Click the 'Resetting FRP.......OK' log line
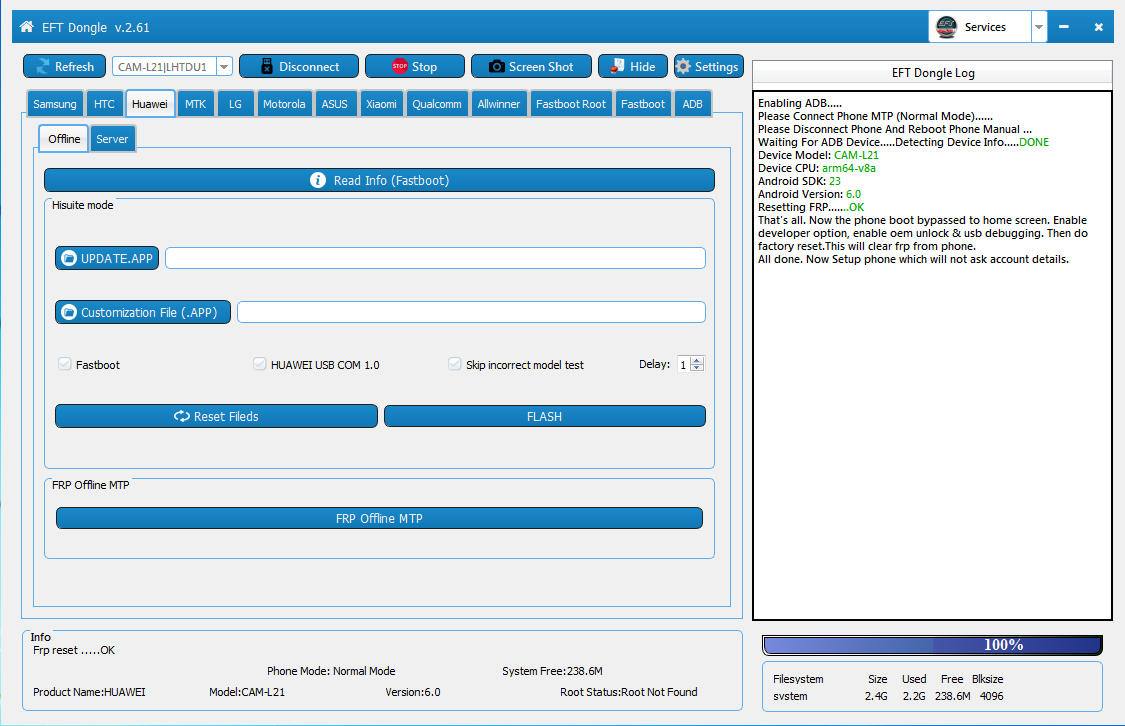This screenshot has height=726, width=1125. [x=811, y=207]
